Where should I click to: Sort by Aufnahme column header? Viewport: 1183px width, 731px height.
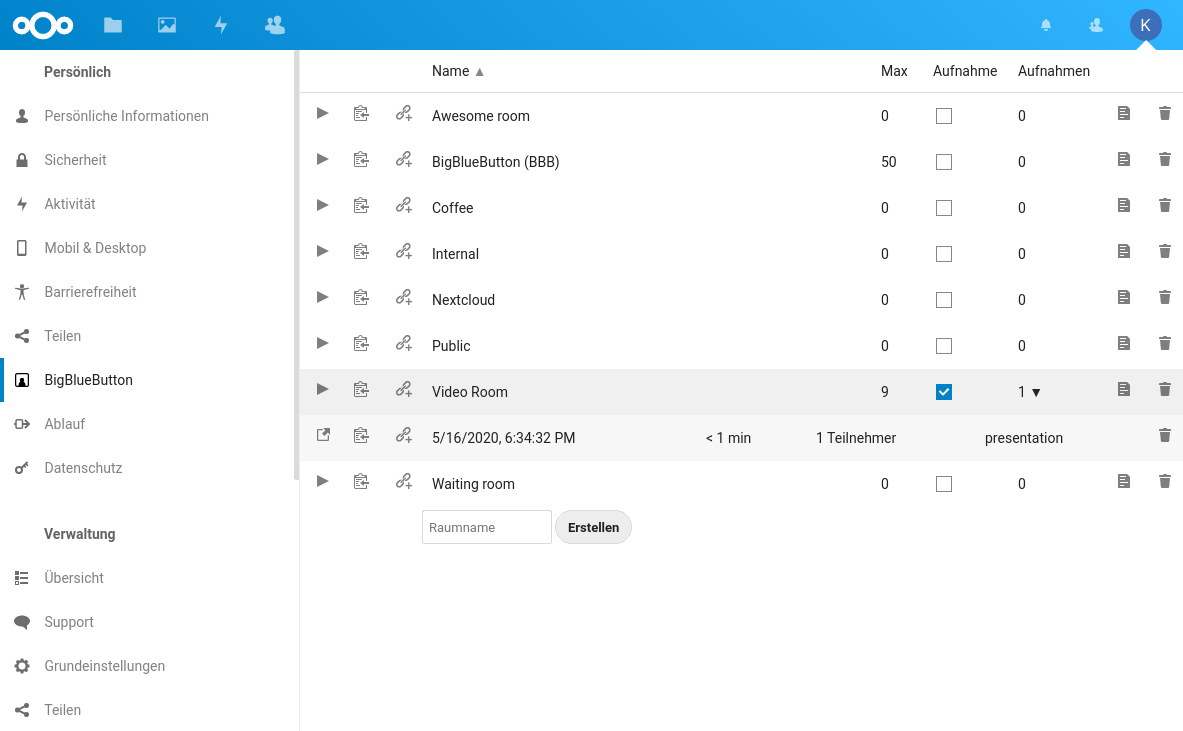(965, 71)
